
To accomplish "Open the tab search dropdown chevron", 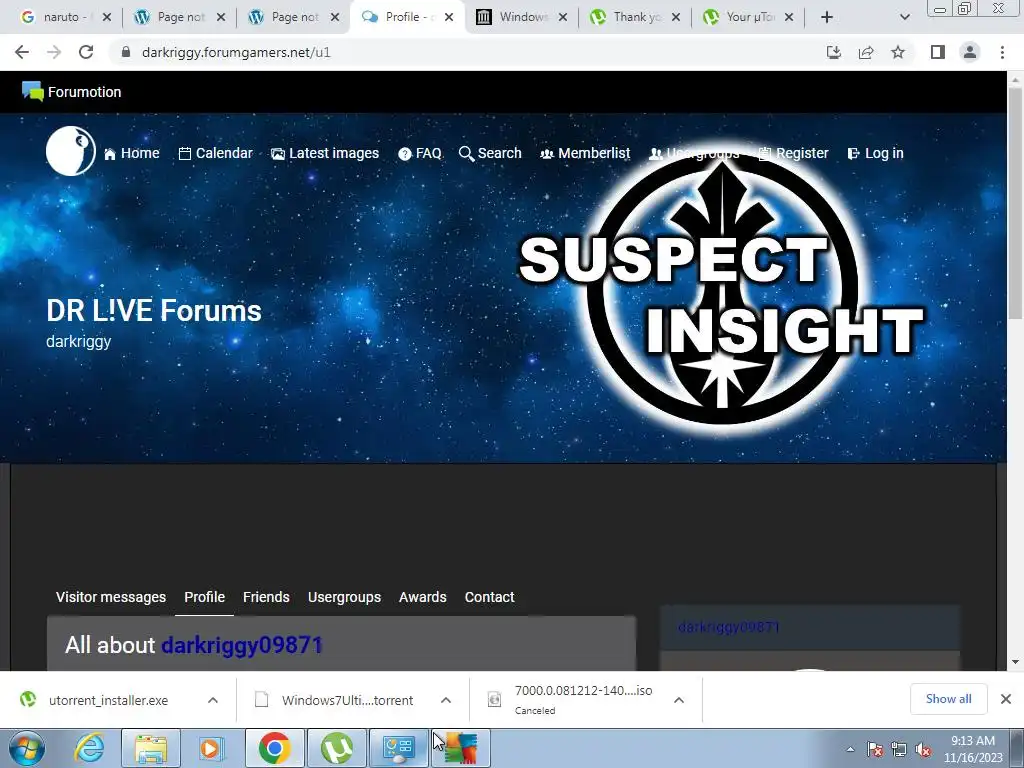I will (x=904, y=17).
